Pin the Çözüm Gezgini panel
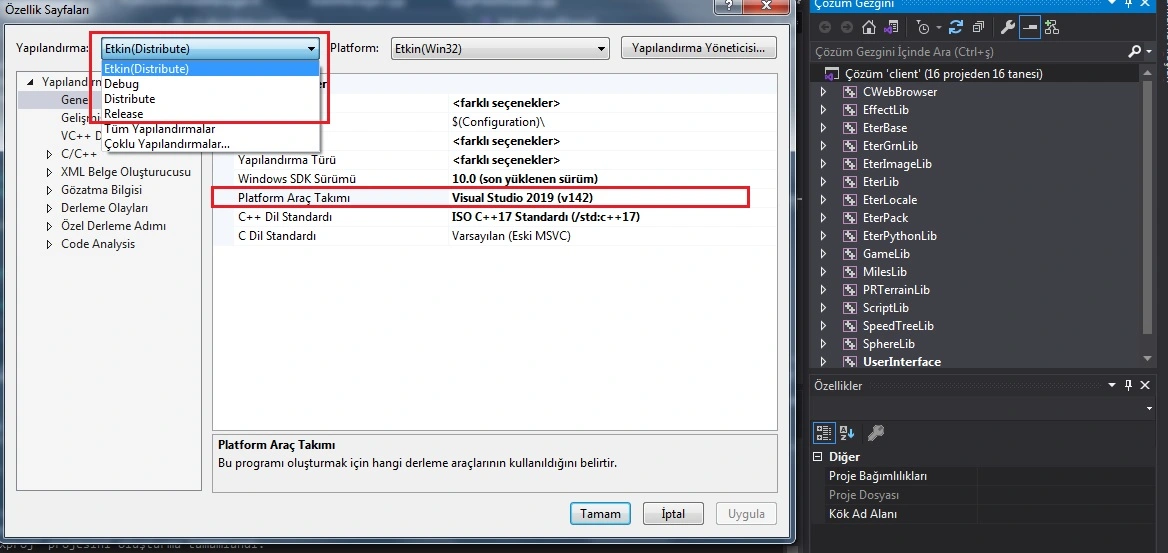 [x=1129, y=4]
